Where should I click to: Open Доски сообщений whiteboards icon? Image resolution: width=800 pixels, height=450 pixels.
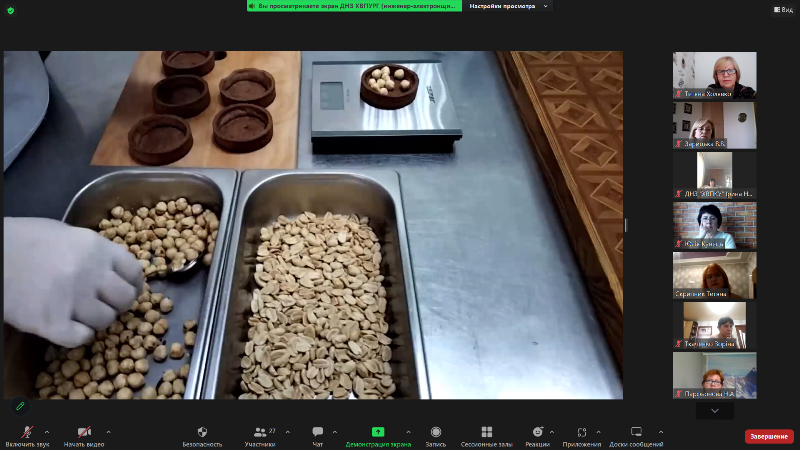coord(636,432)
